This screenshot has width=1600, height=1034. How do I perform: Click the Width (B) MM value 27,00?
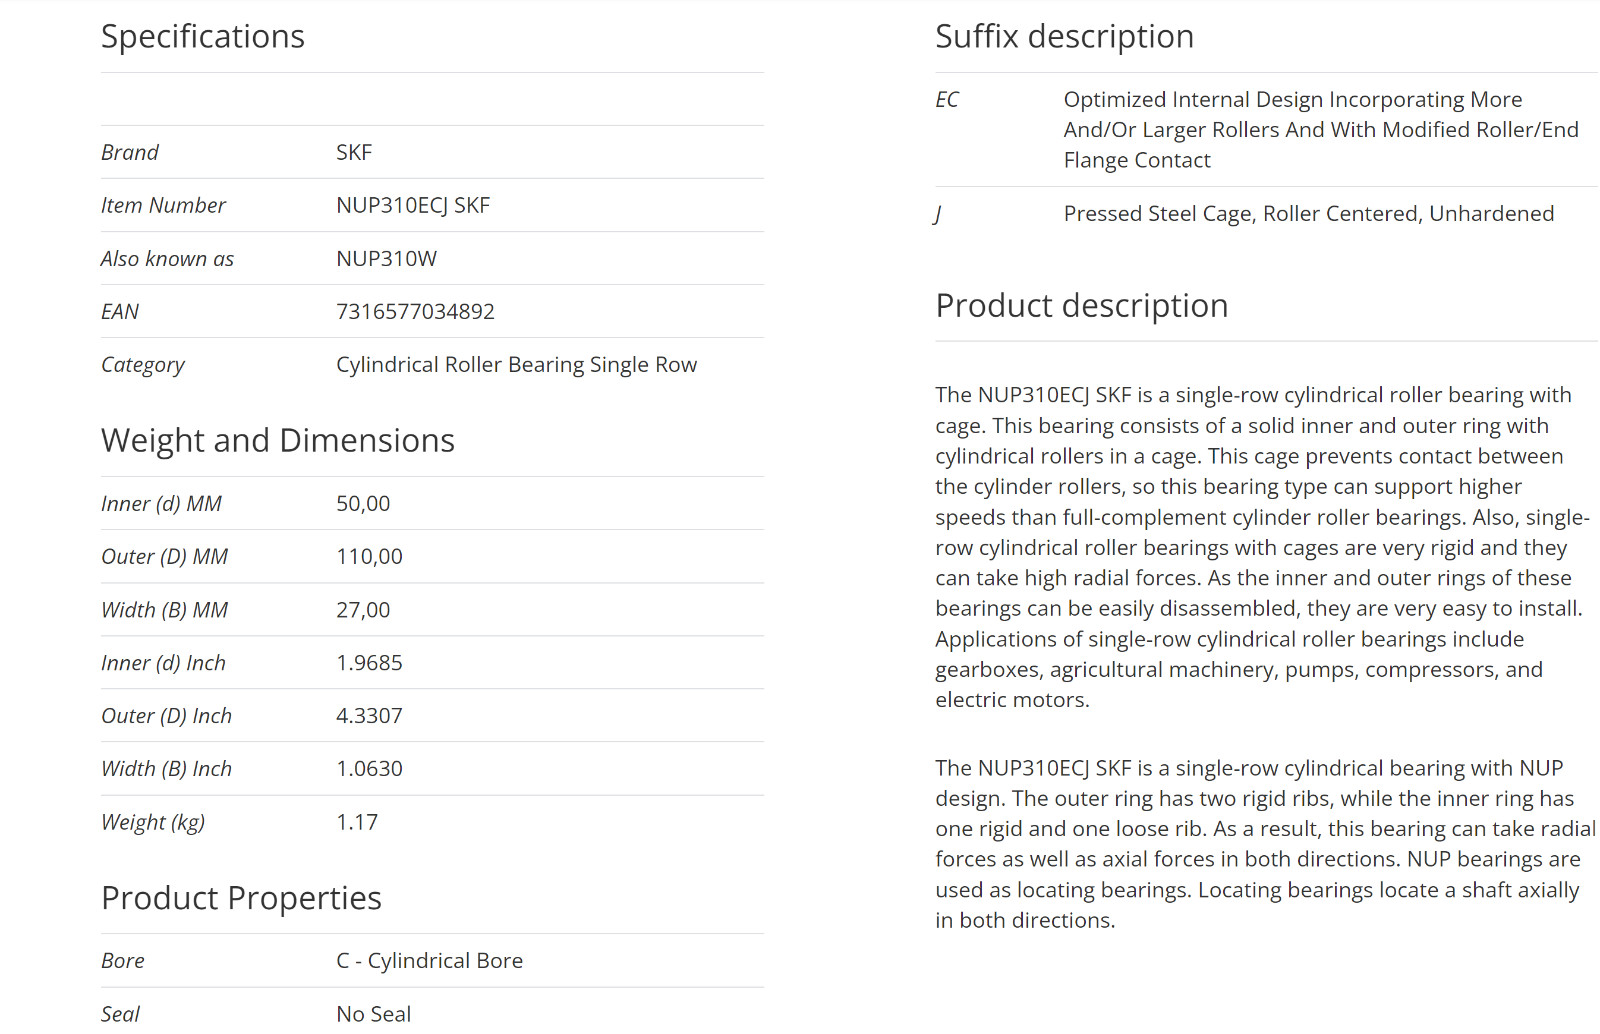tap(363, 610)
